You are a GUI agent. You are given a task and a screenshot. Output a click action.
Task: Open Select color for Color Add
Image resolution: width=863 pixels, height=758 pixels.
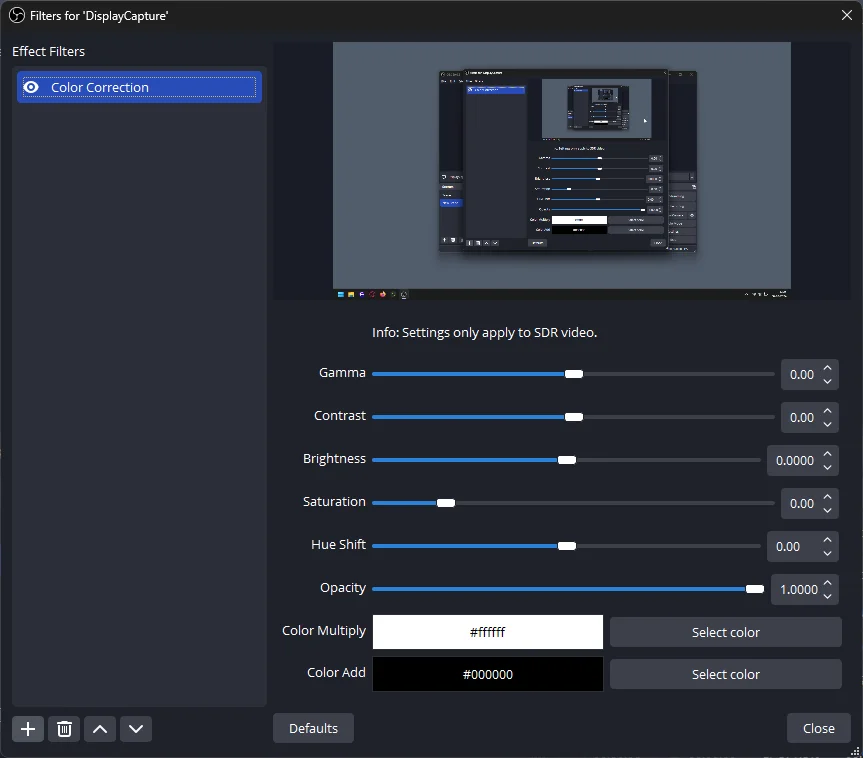(x=725, y=674)
